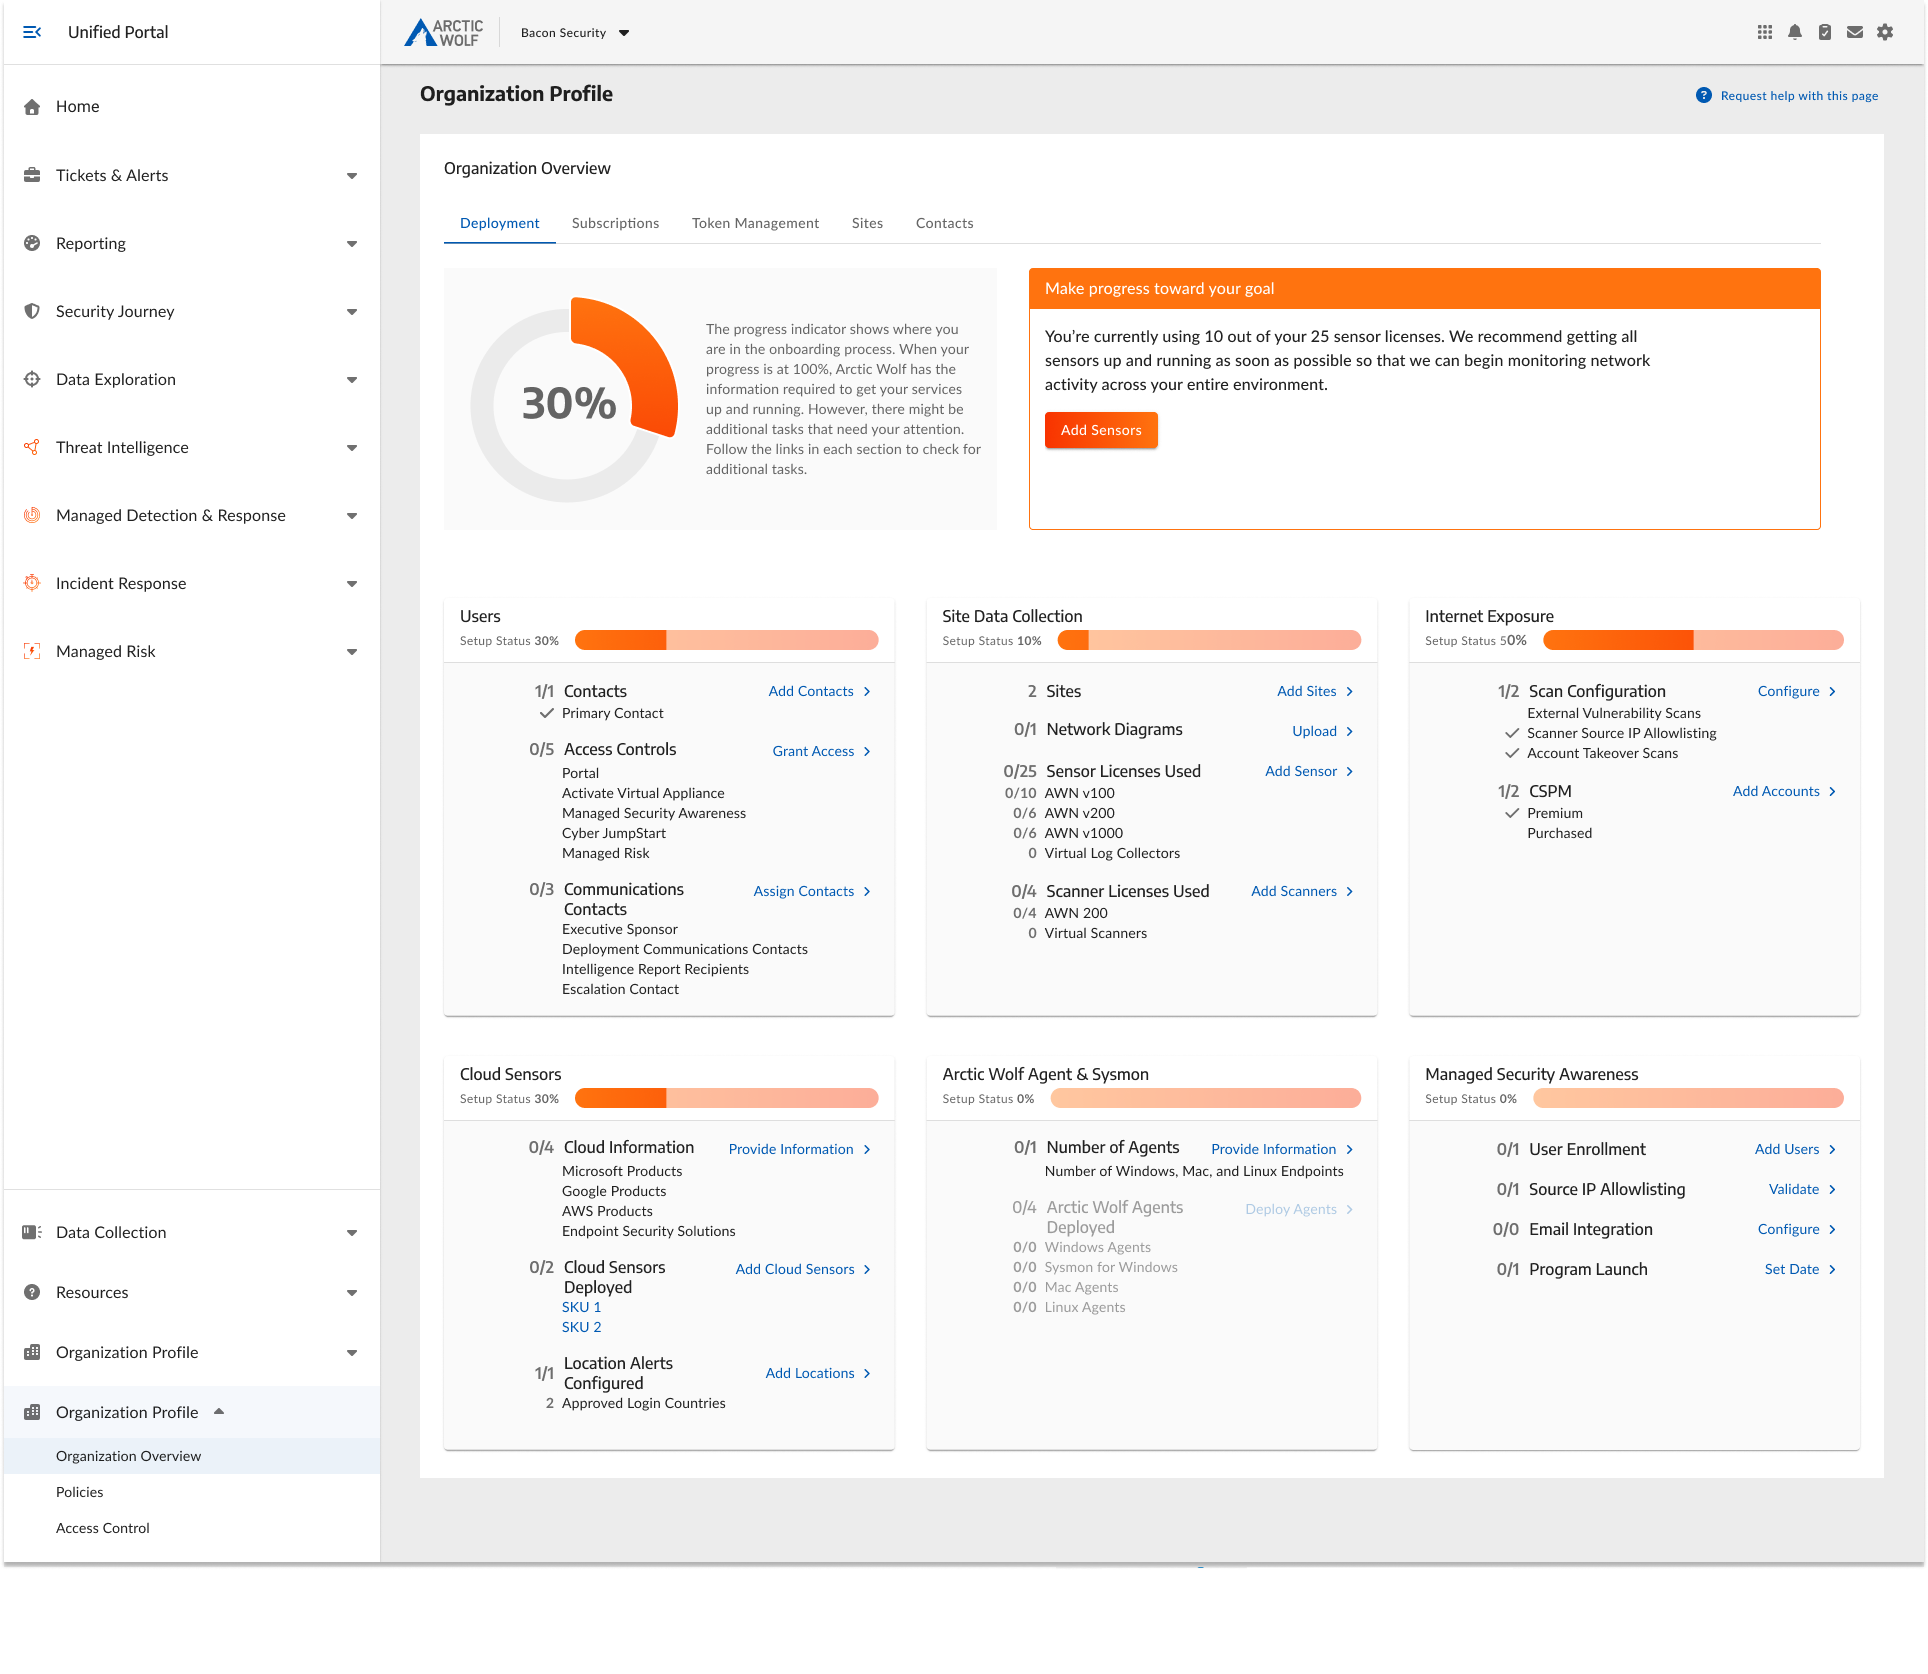This screenshot has width=1928, height=1674.
Task: Expand Data Collection menu arrow
Action: (352, 1233)
